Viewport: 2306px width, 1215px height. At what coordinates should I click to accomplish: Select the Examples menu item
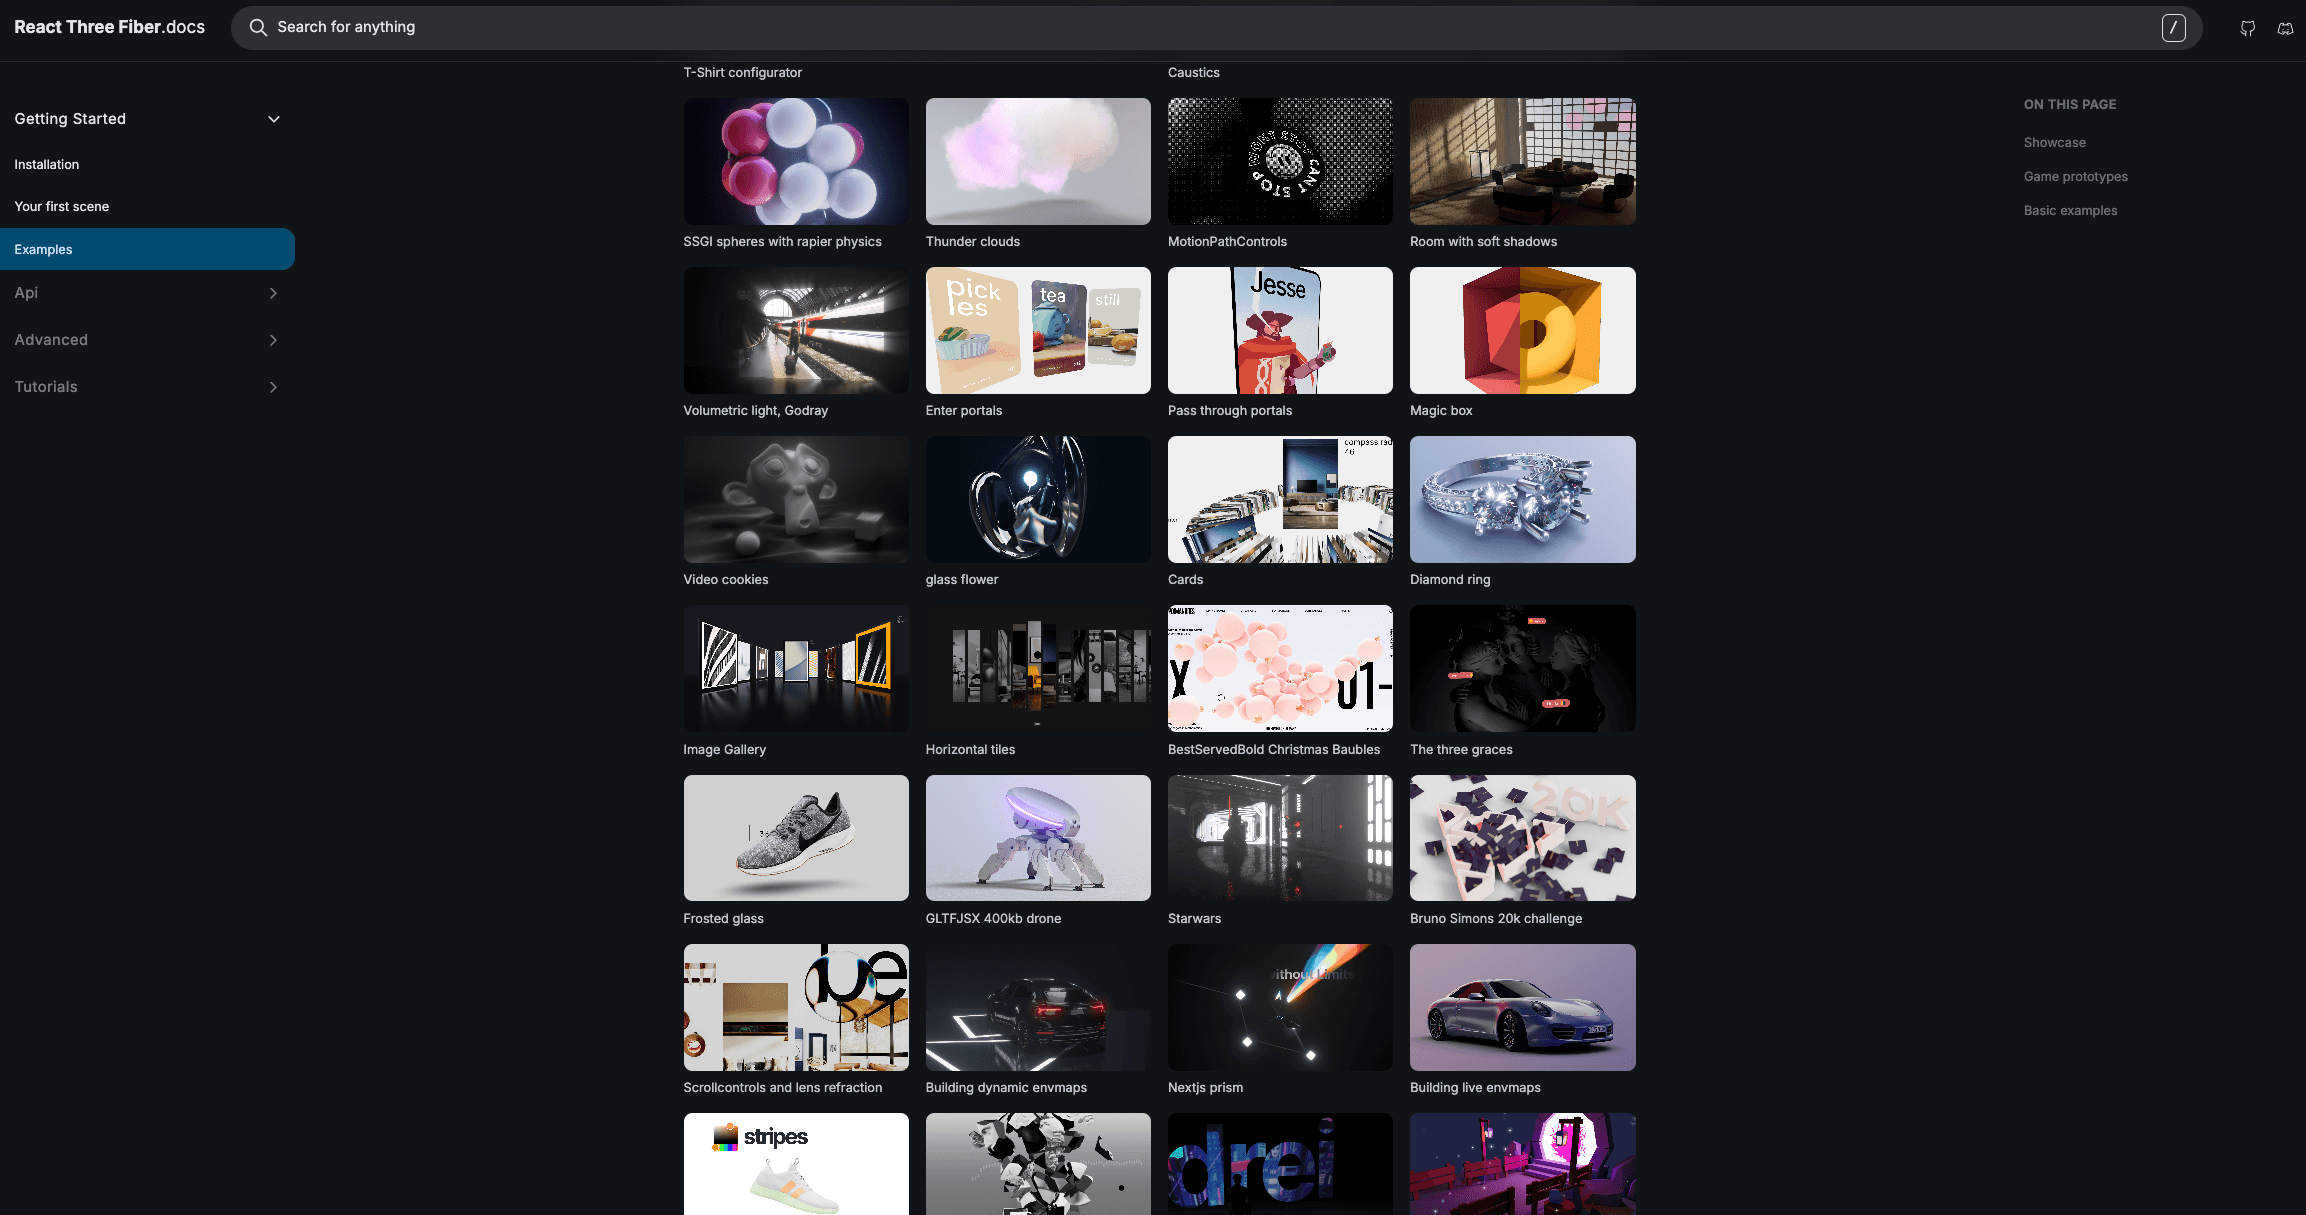43,248
